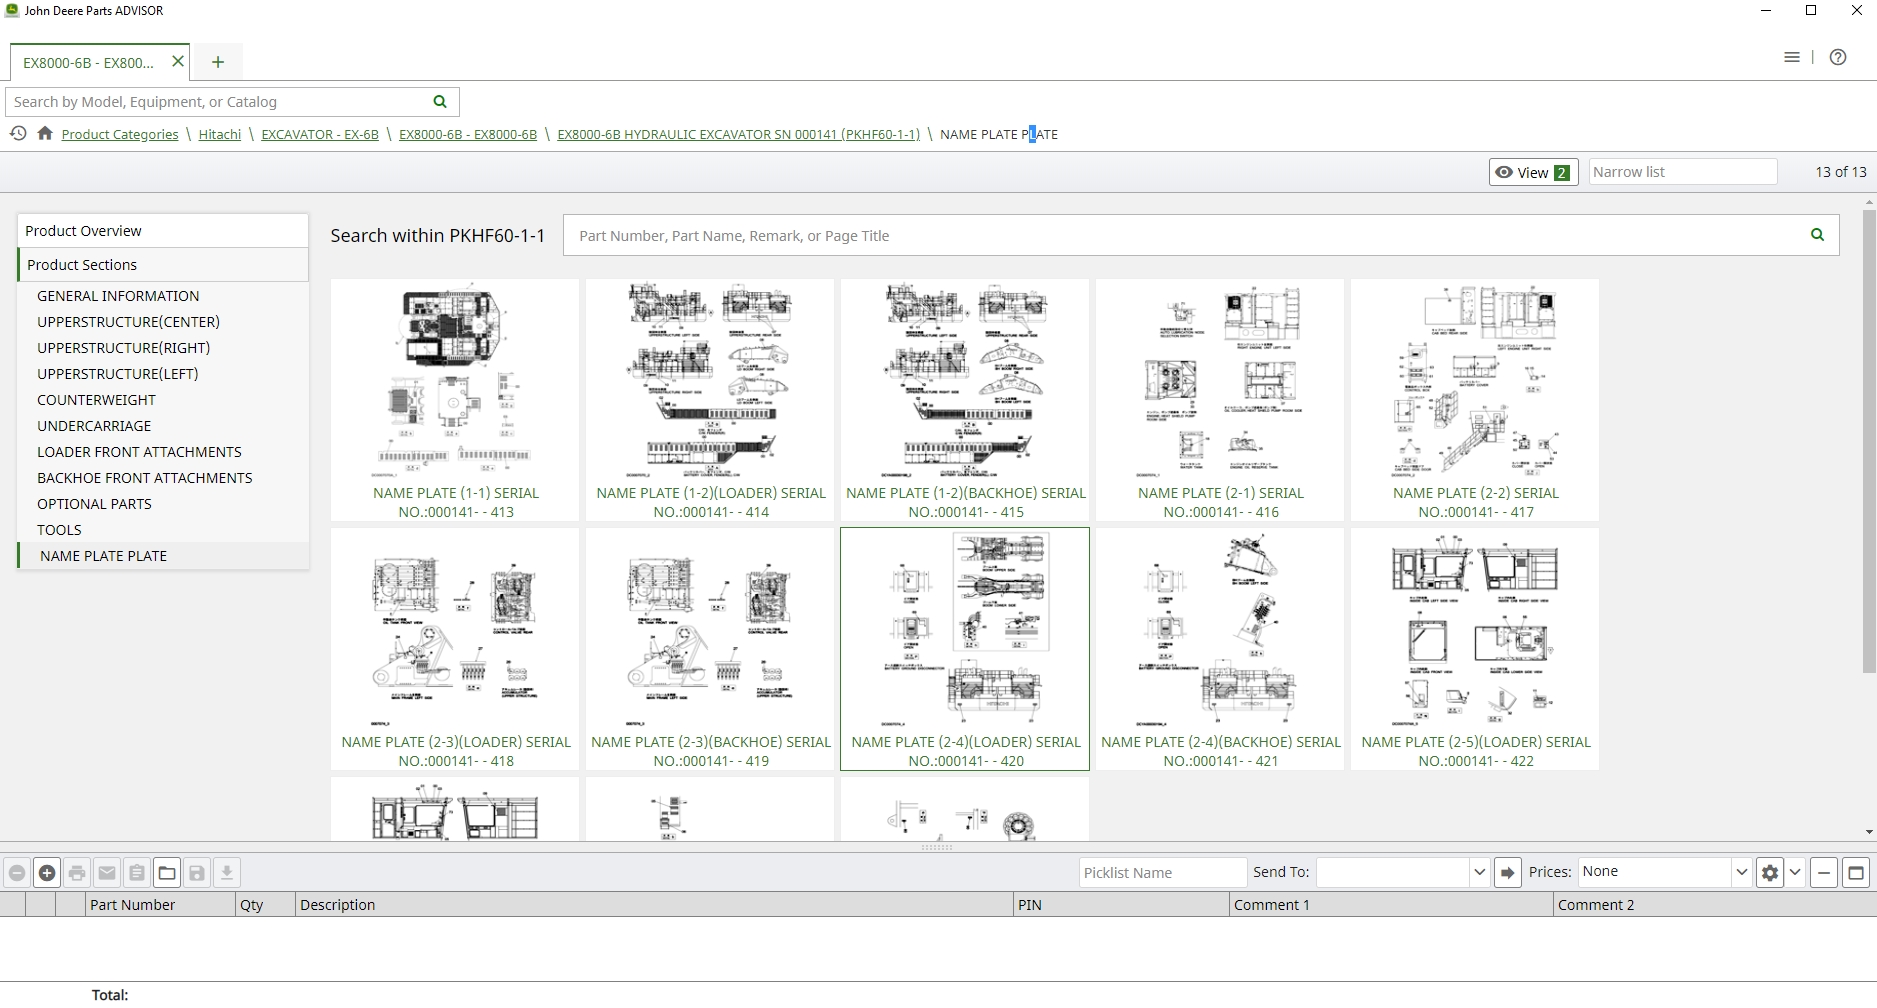This screenshot has height=1008, width=1877.
Task: Sort by the Part Number column header
Action: (x=160, y=905)
